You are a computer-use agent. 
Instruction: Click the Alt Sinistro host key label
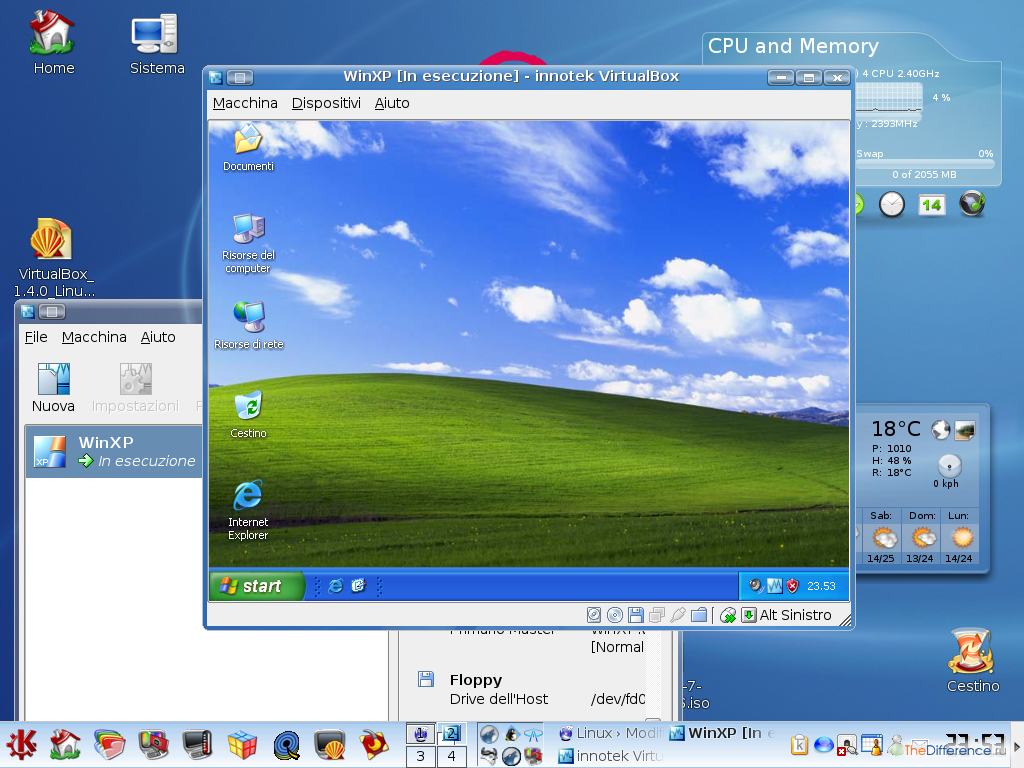coord(795,615)
